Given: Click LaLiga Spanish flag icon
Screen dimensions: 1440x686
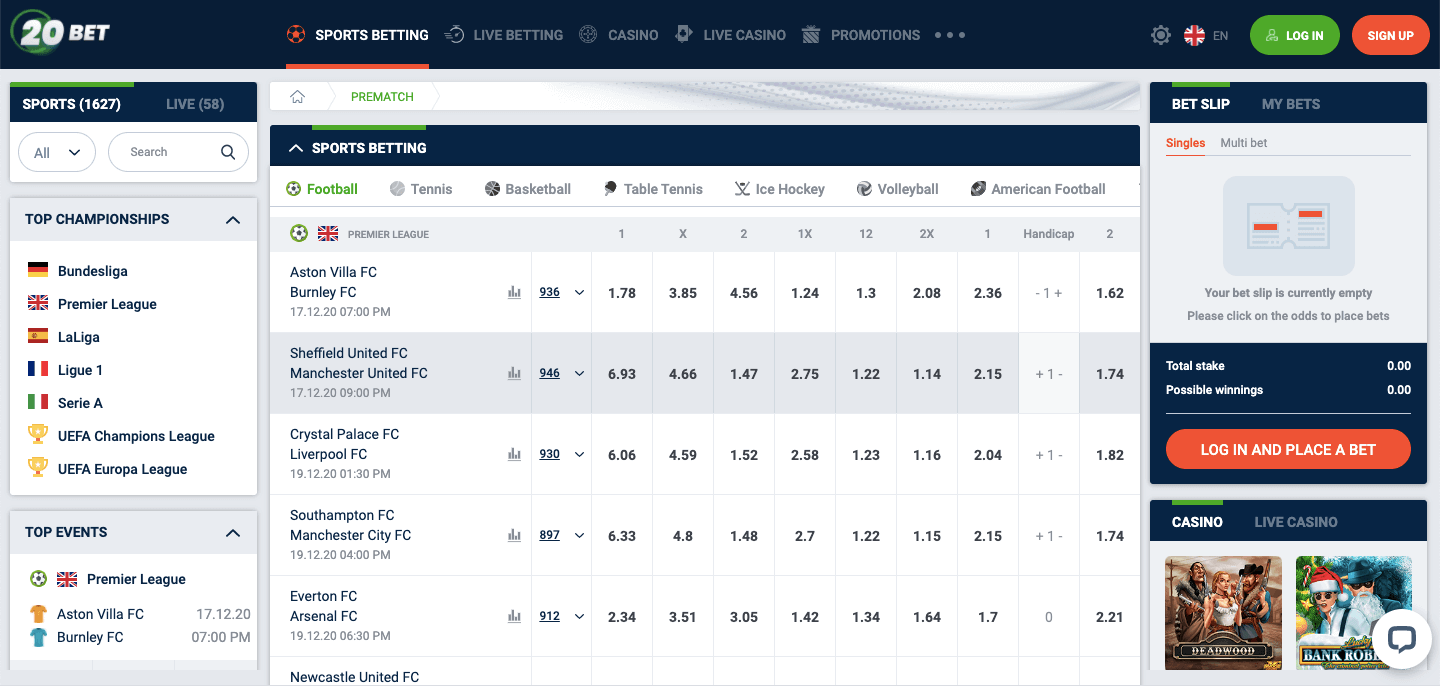Looking at the screenshot, I should pyautogui.click(x=38, y=336).
